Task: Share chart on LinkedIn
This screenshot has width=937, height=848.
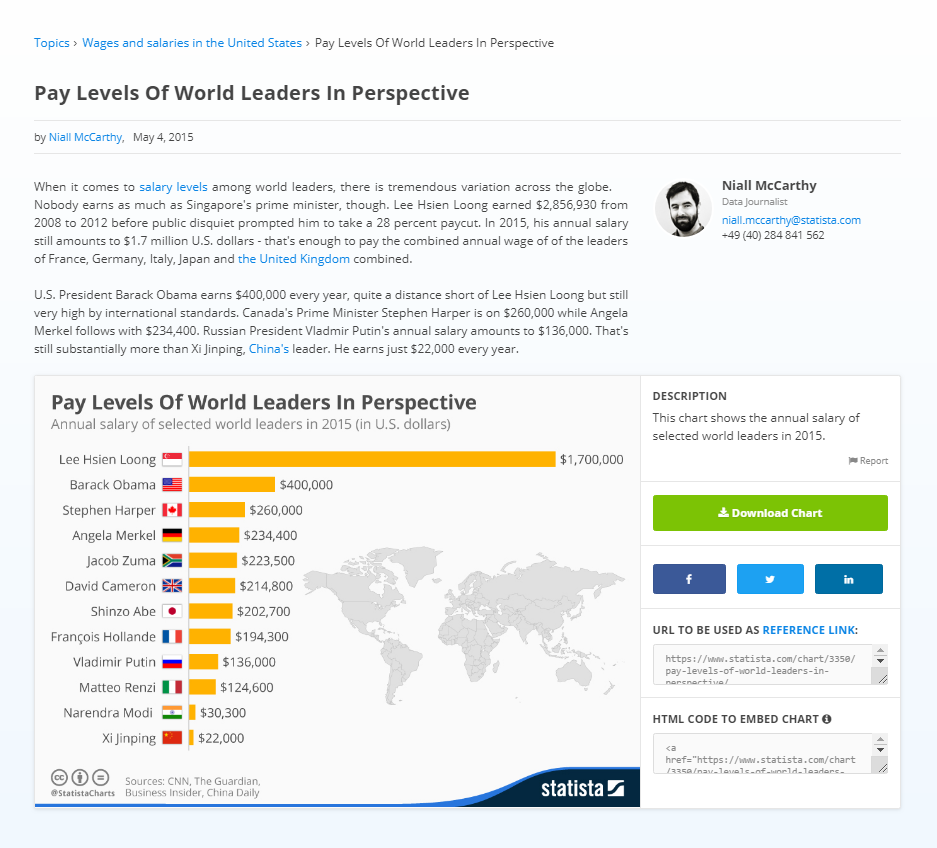Action: point(849,579)
